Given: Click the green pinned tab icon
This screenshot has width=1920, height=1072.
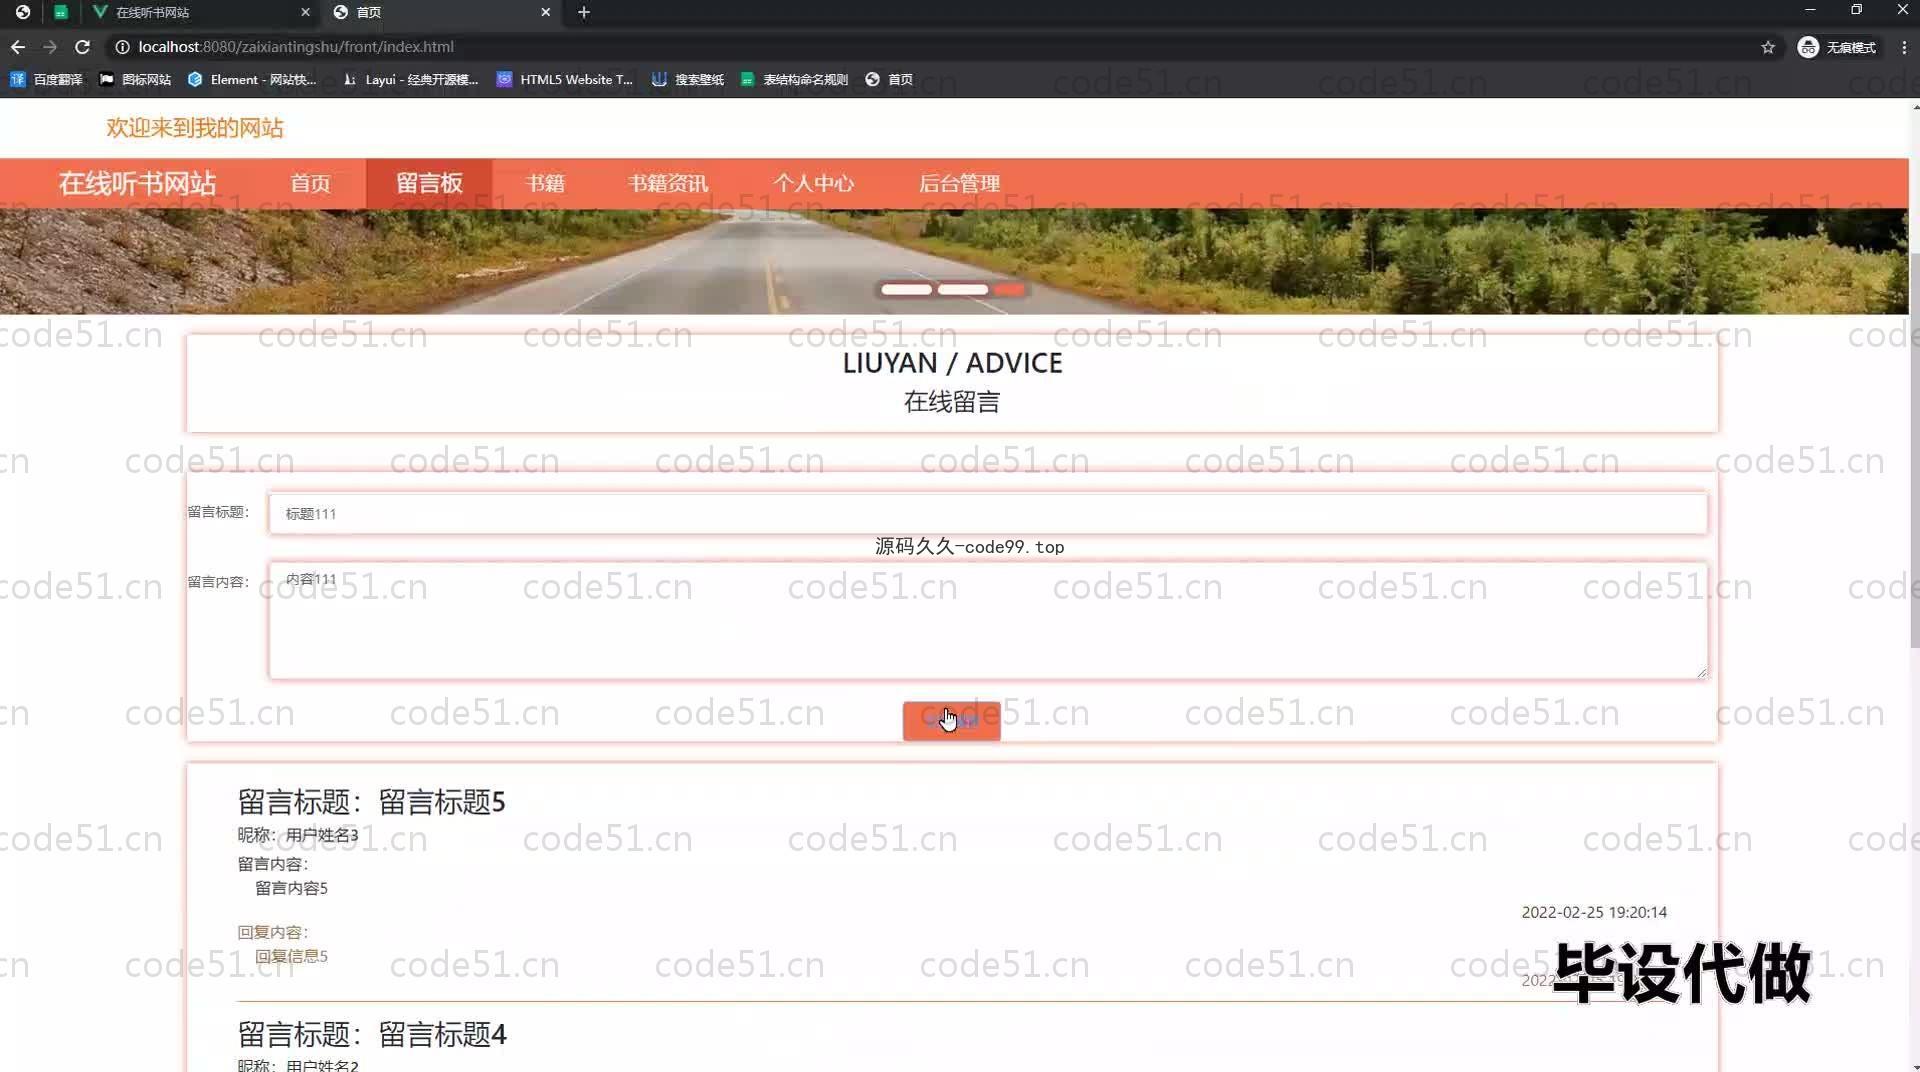Looking at the screenshot, I should point(61,12).
